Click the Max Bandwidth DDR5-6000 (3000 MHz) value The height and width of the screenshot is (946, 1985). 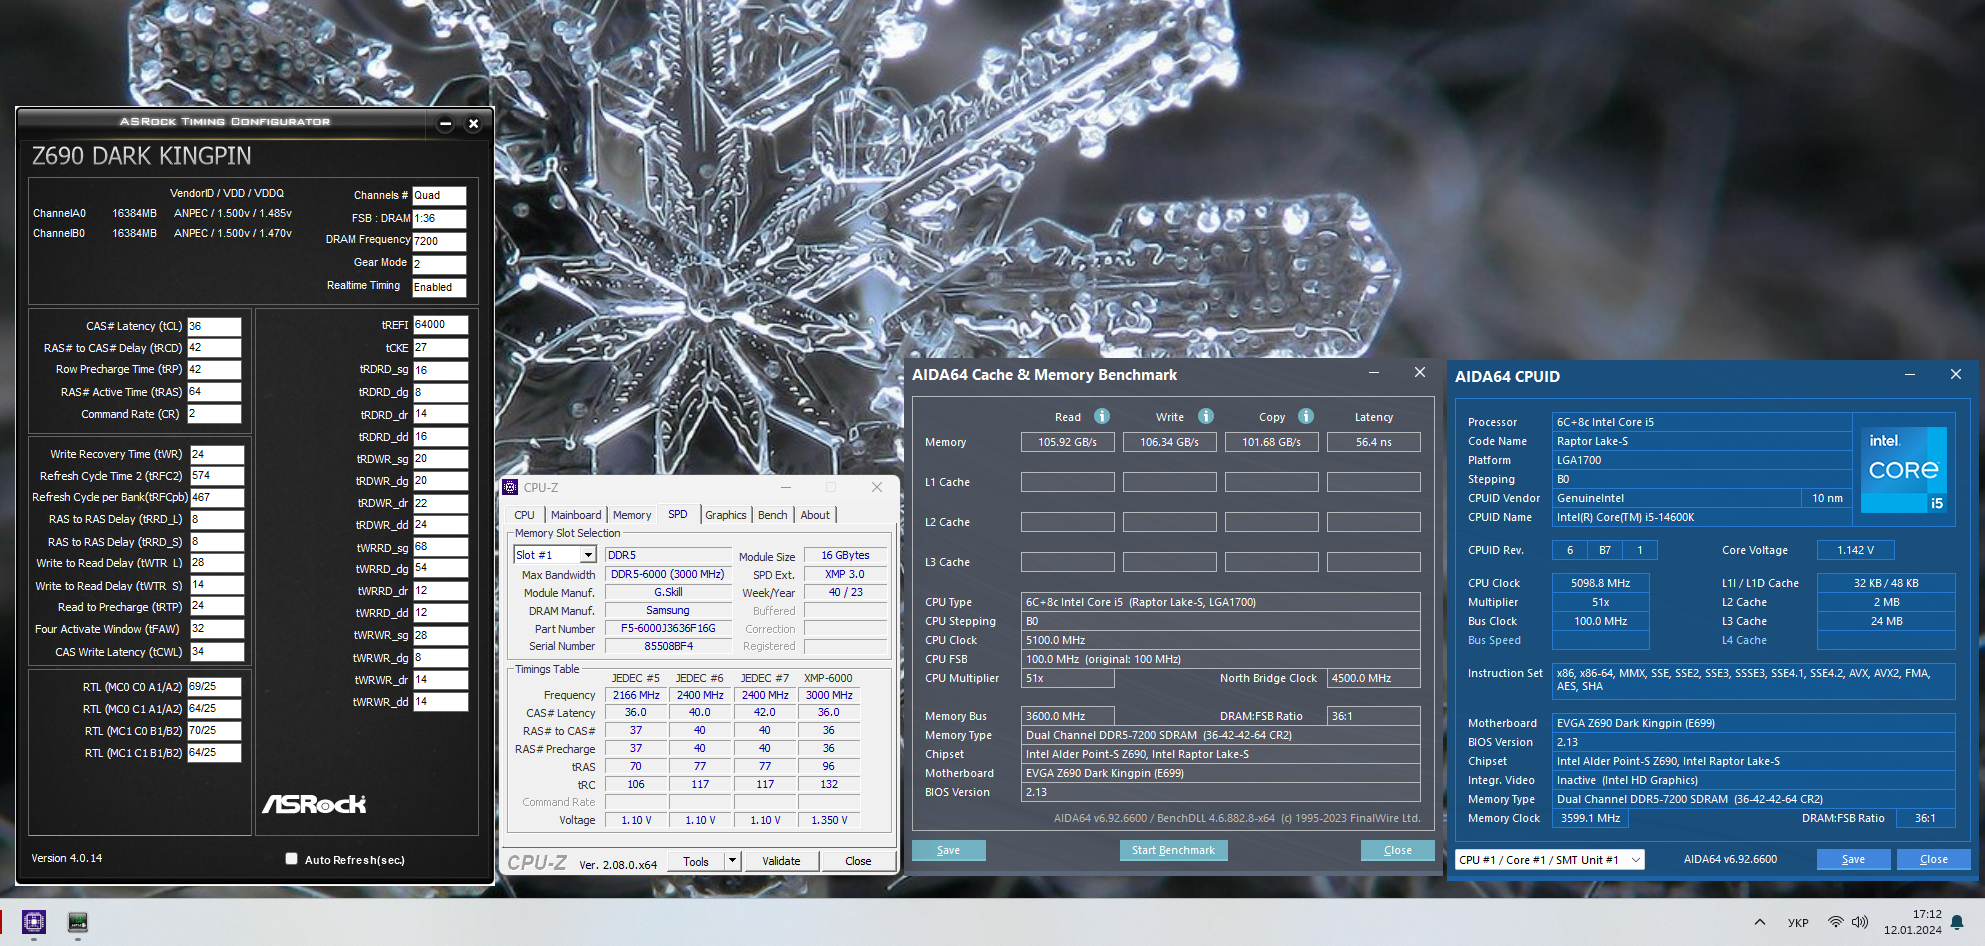click(668, 574)
